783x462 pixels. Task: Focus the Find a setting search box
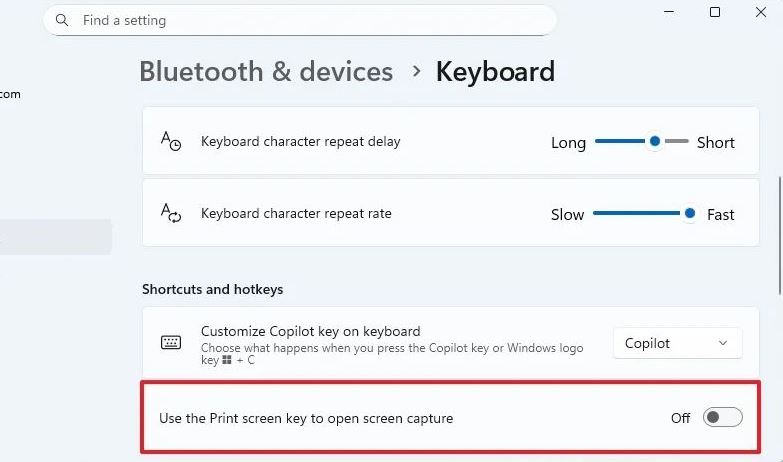coord(300,20)
